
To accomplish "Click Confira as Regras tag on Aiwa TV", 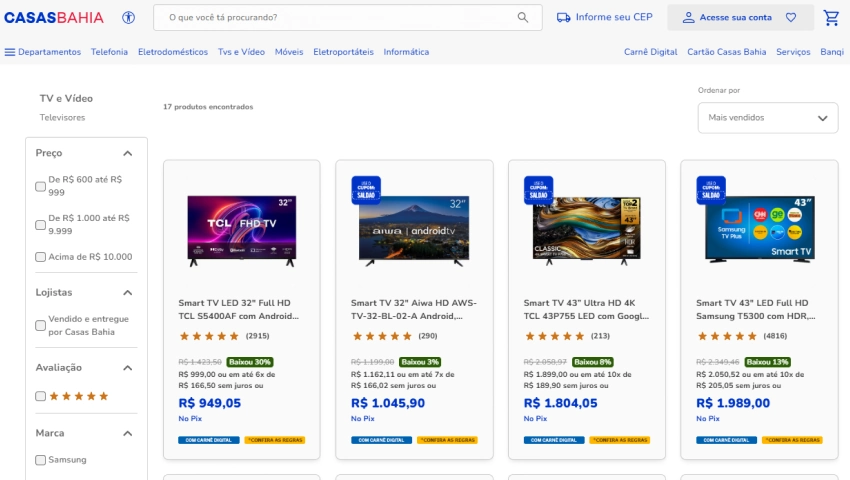I will (x=447, y=440).
